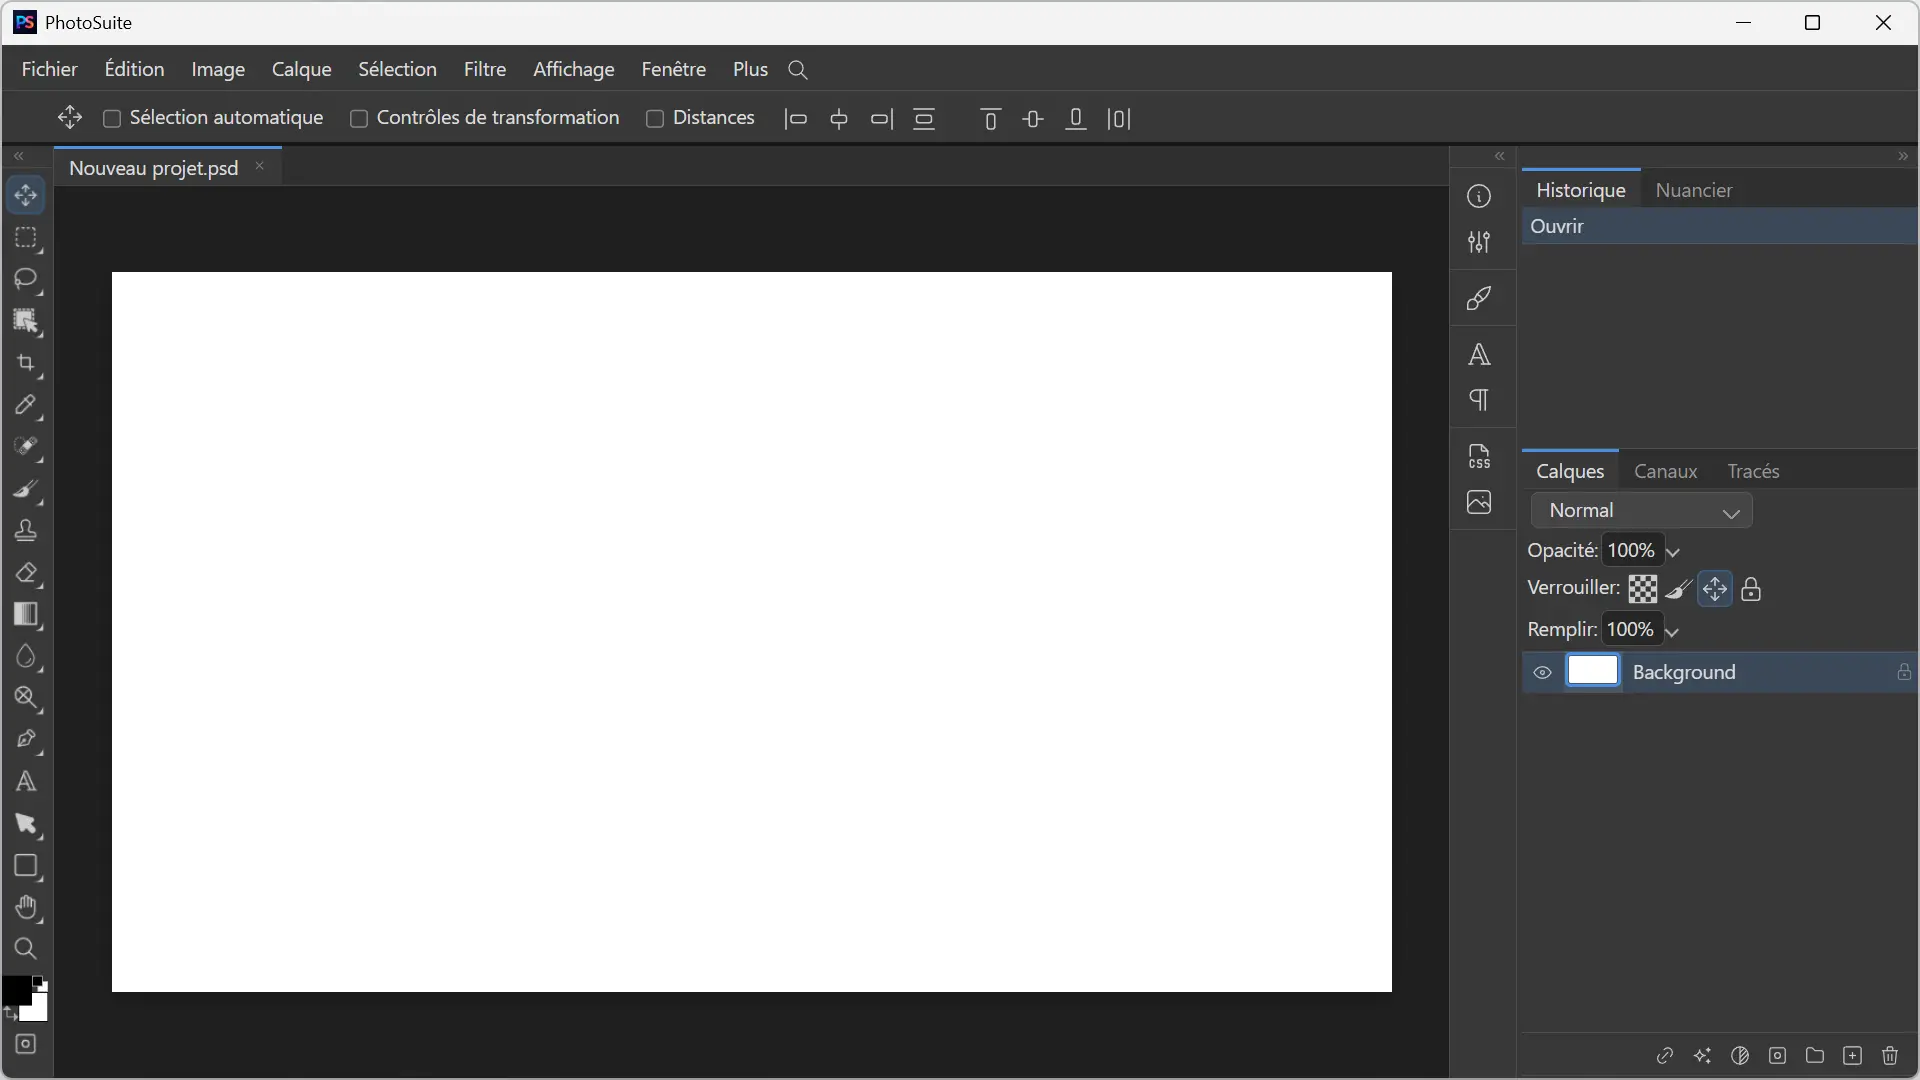This screenshot has width=1920, height=1080.
Task: Switch to the Nuancier tab
Action: tap(1694, 190)
